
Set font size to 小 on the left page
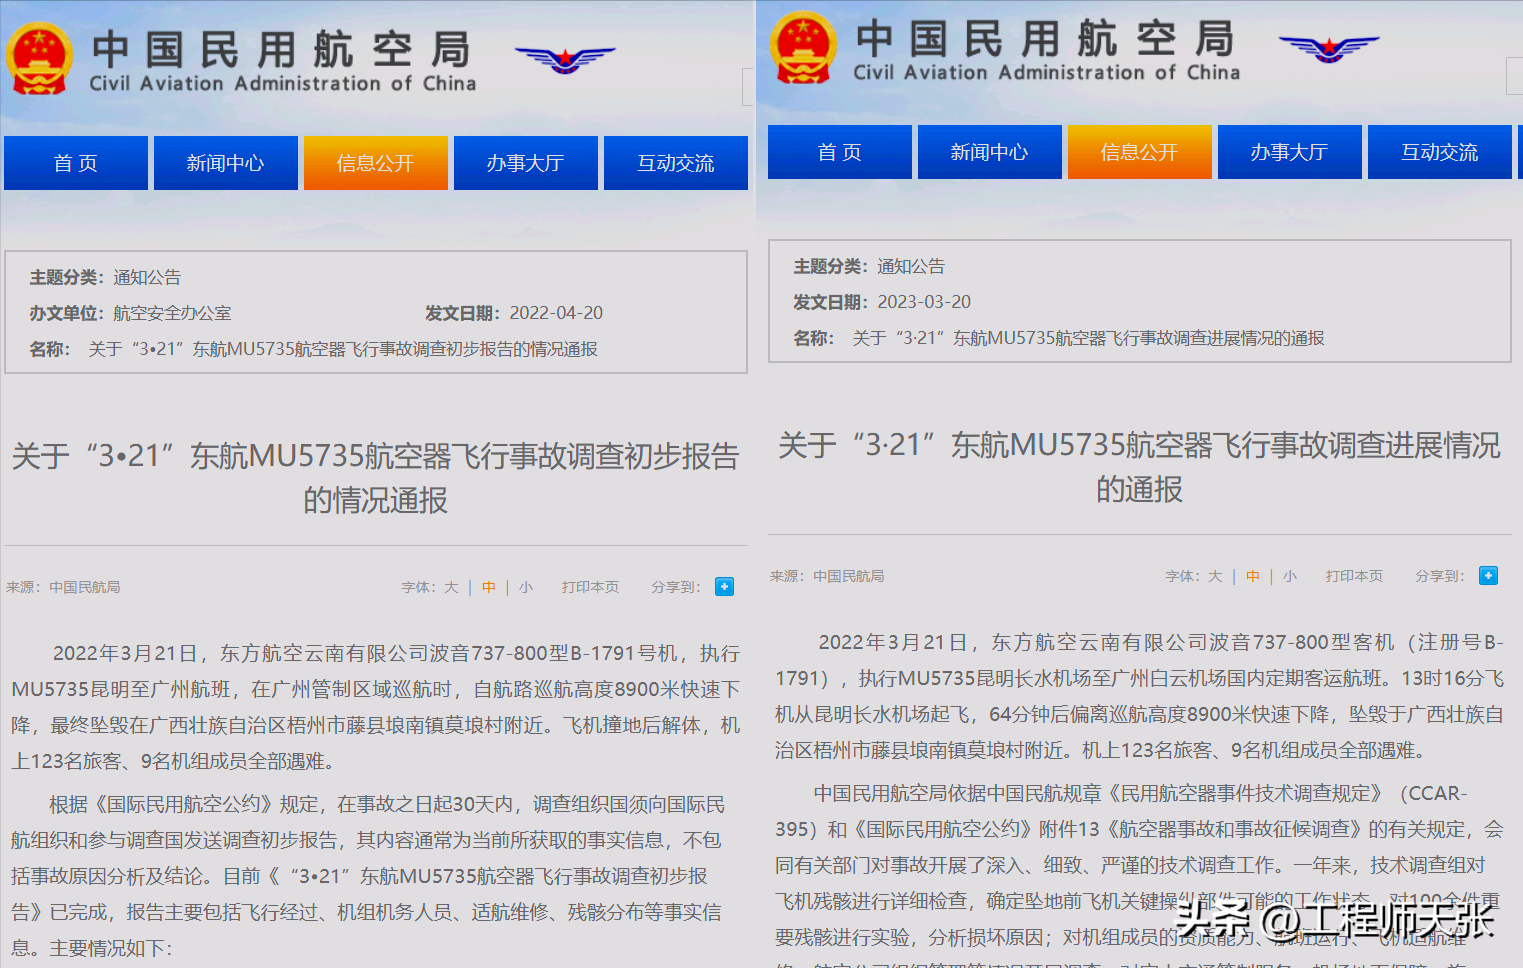(526, 587)
